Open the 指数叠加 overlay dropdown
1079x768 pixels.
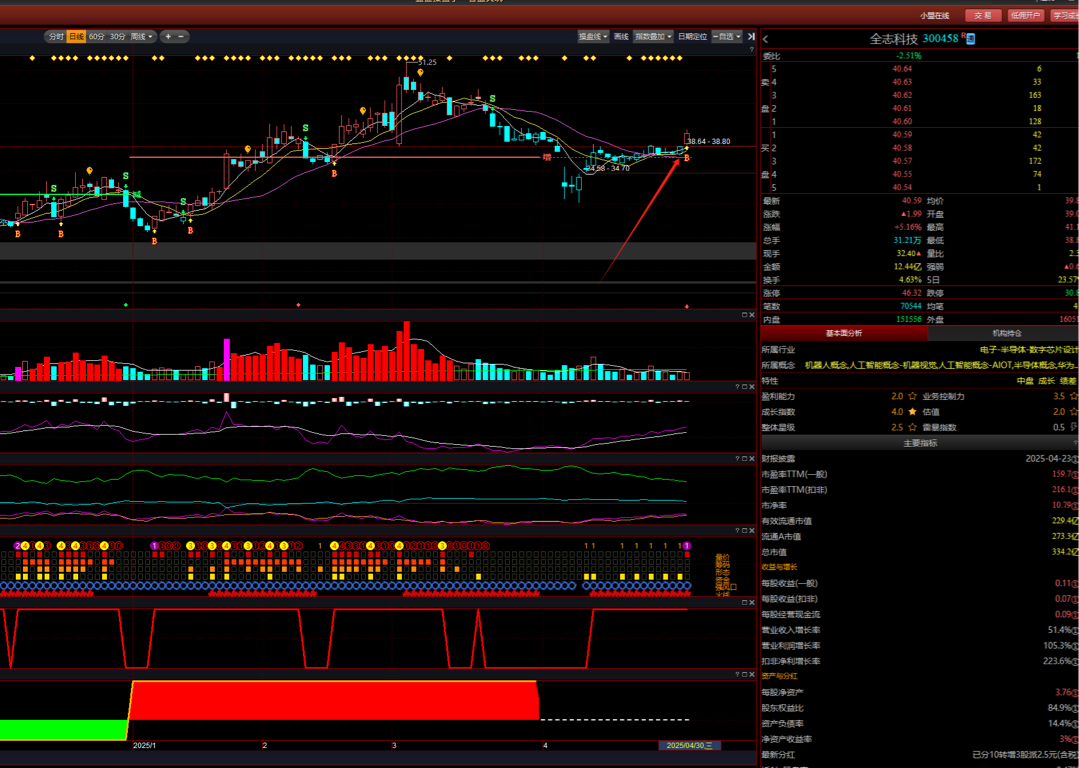(654, 36)
